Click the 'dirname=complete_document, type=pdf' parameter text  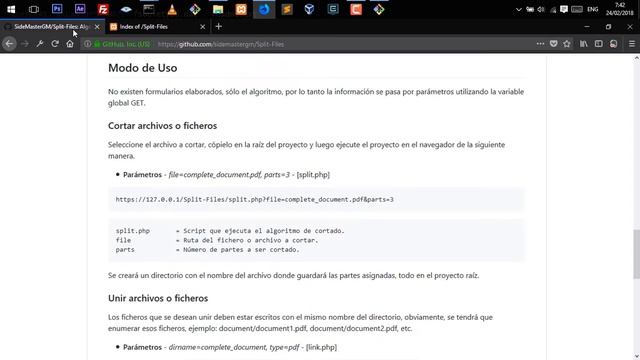point(234,347)
